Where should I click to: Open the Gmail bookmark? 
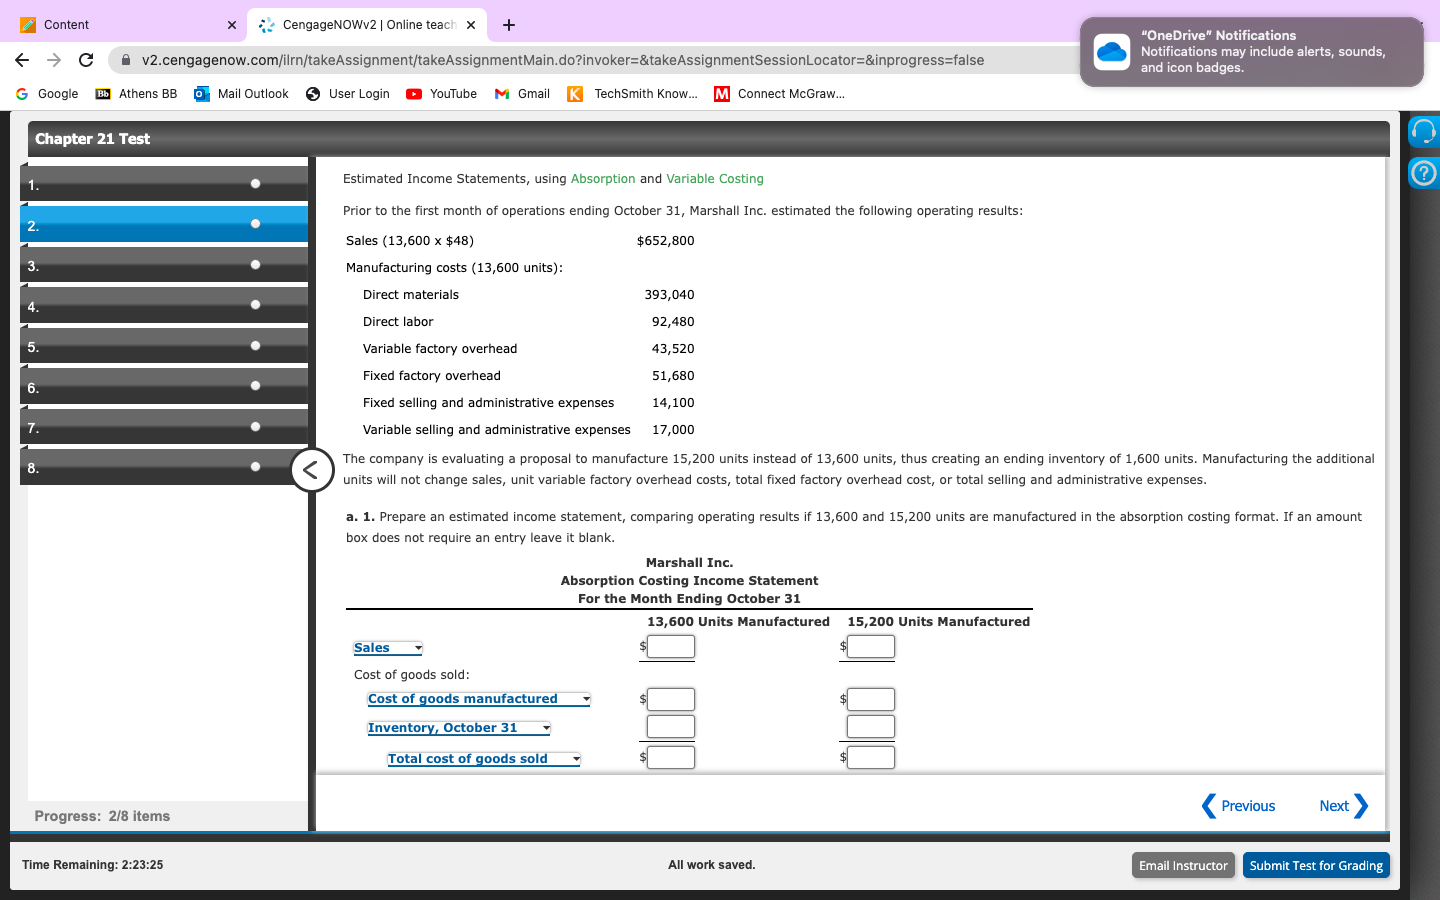[x=522, y=94]
